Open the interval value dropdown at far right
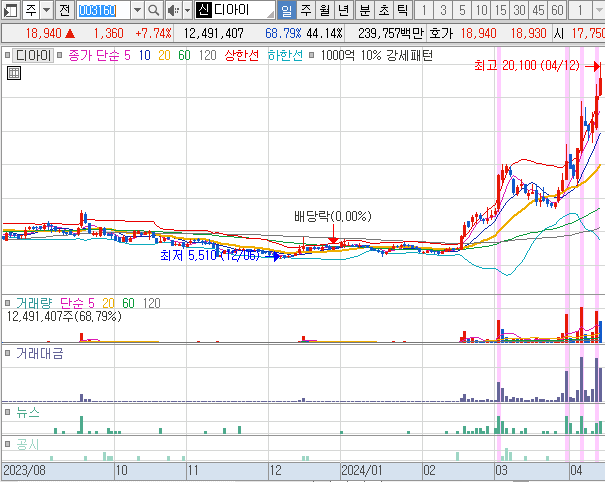Image resolution: width=605 pixels, height=482 pixels. pyautogui.click(x=599, y=10)
